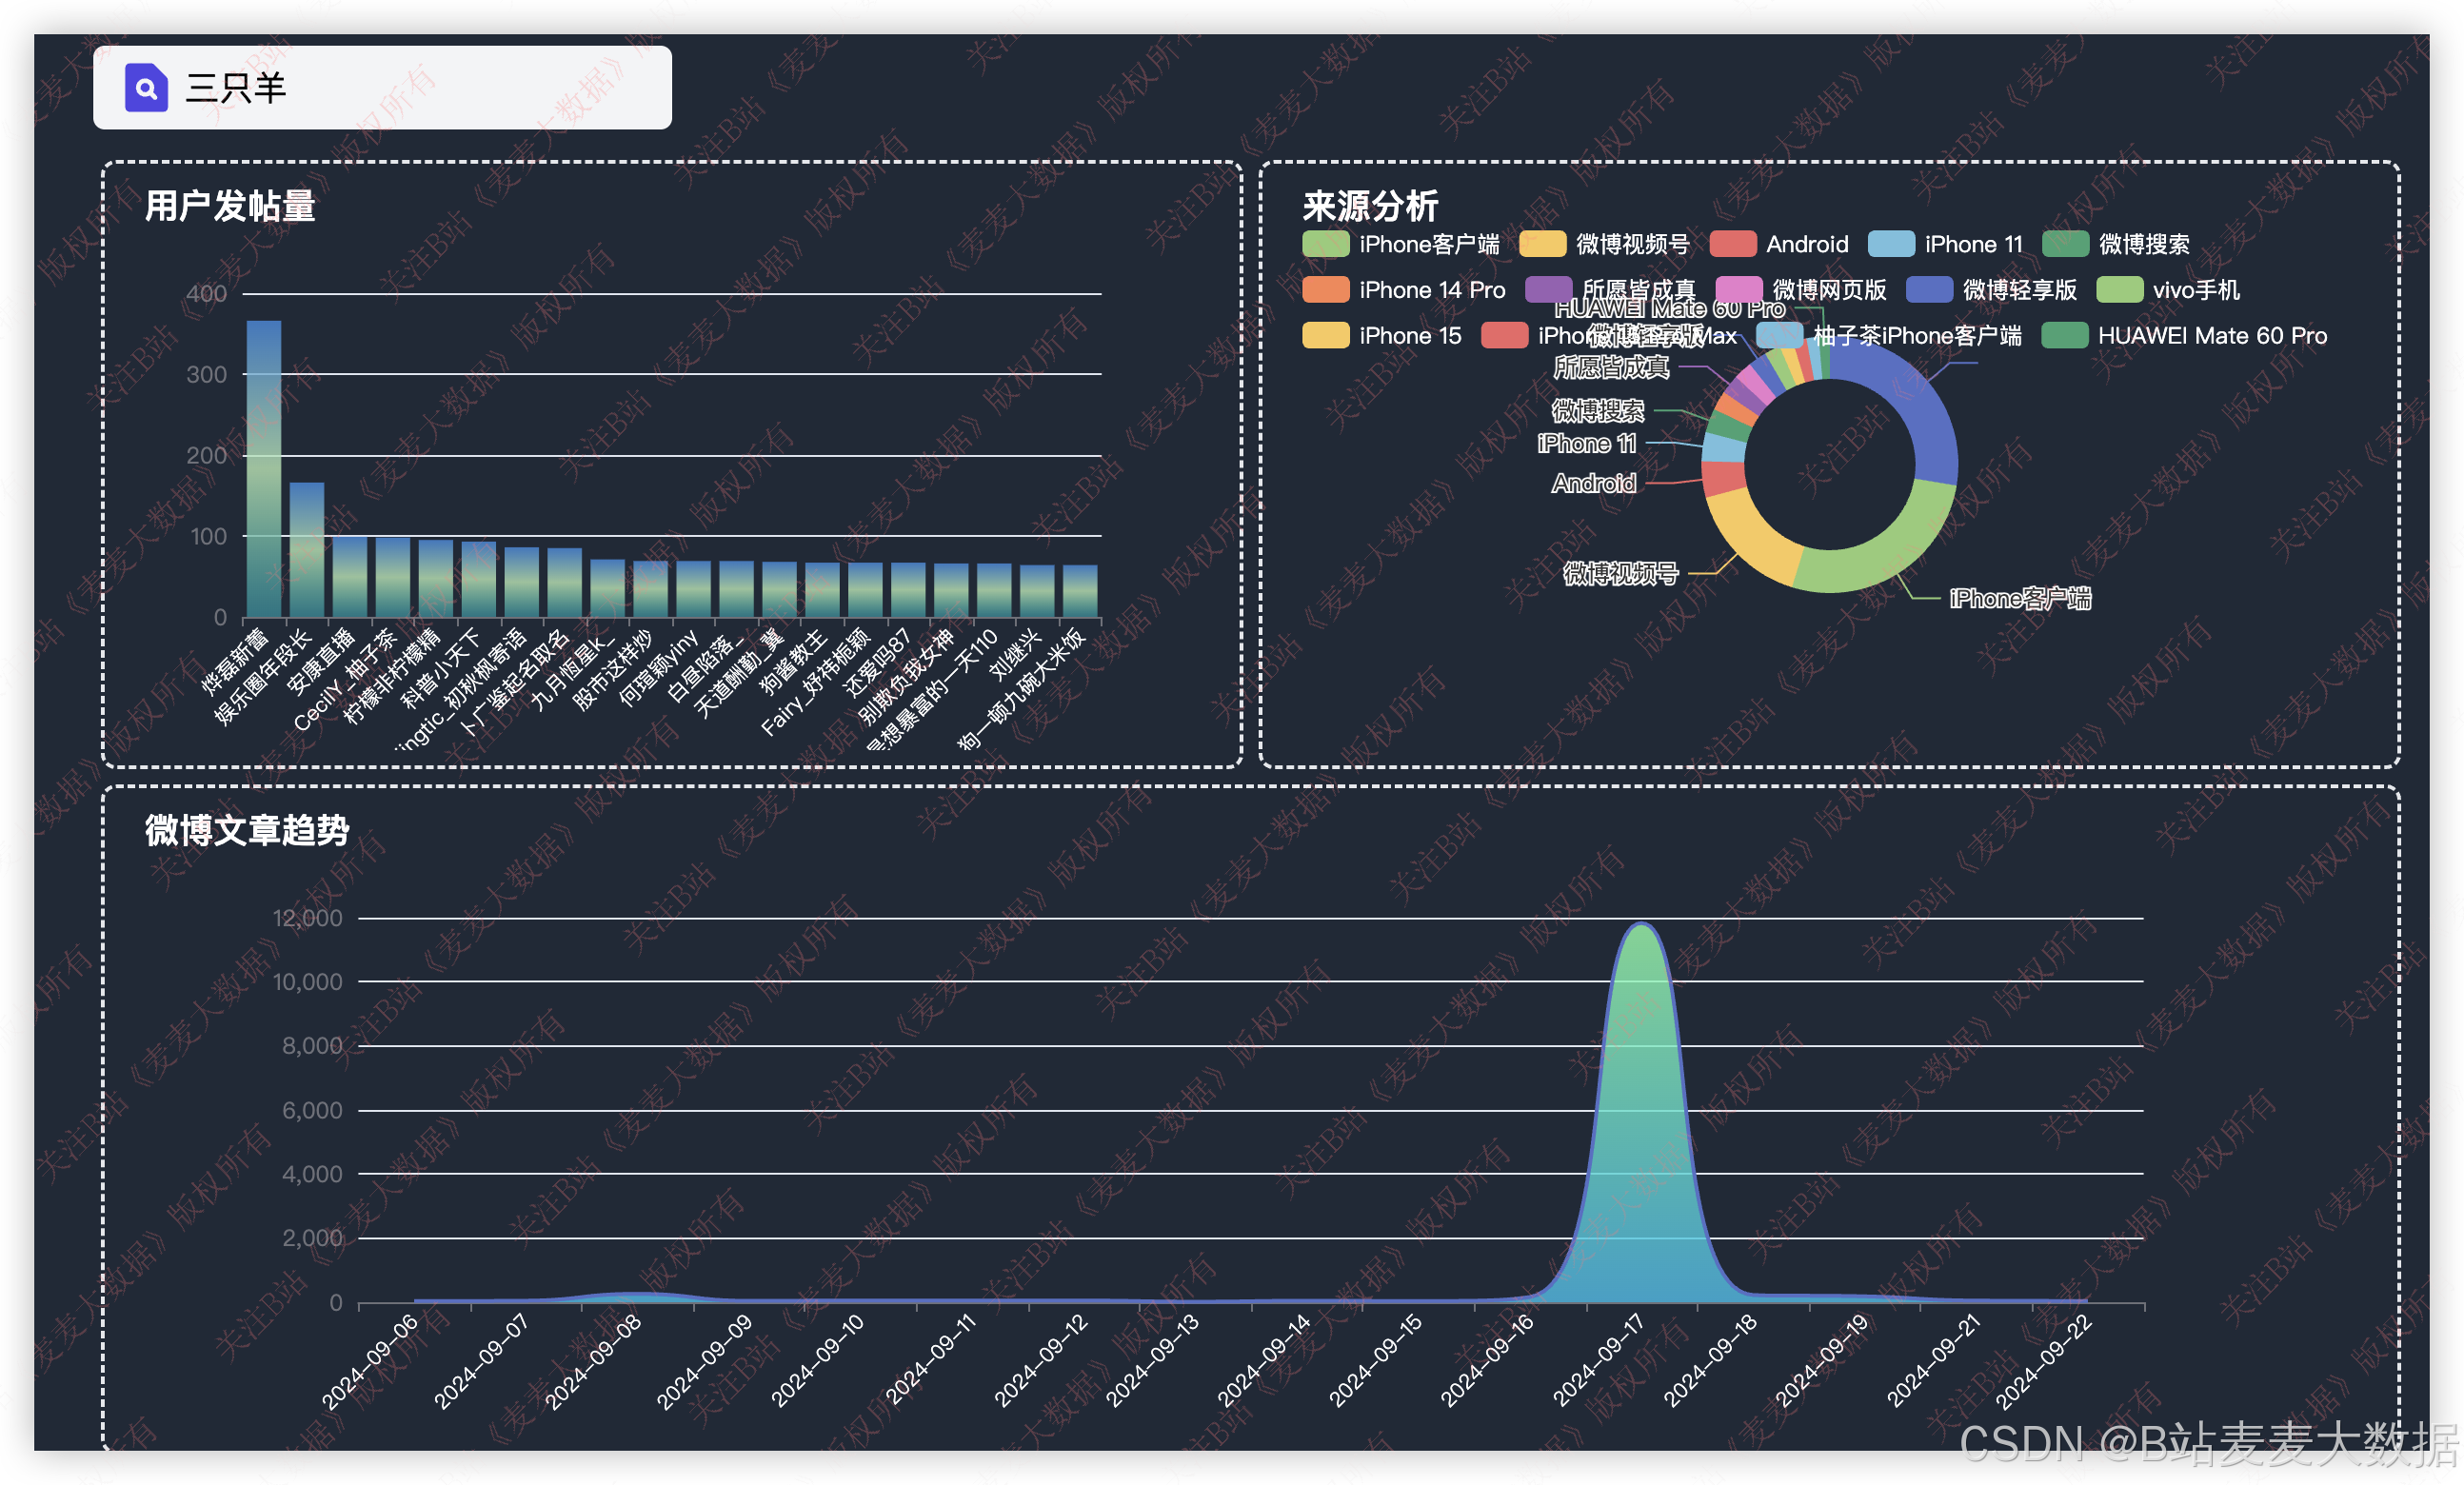Hide the 微博搜索 series via legend
The image size is (2464, 1485).
(x=2065, y=244)
